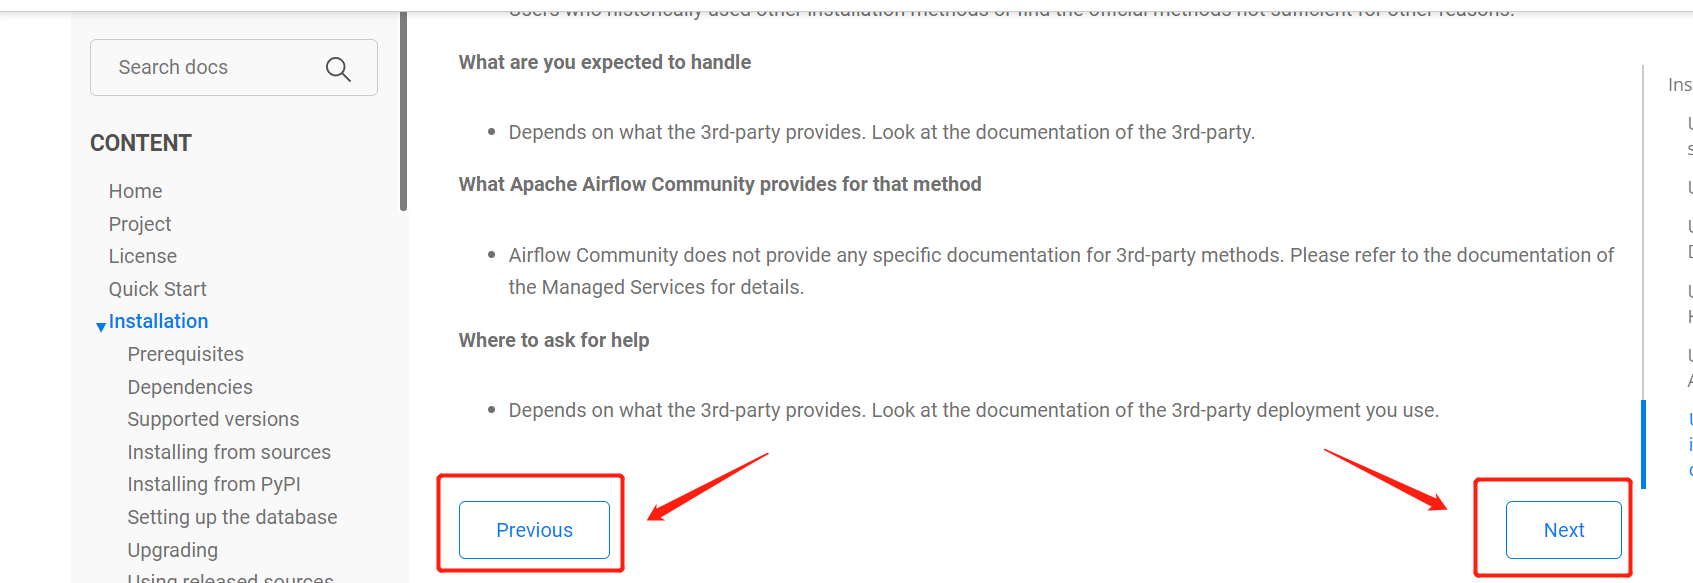Open the Supported versions page
The width and height of the screenshot is (1693, 583).
coord(213,418)
